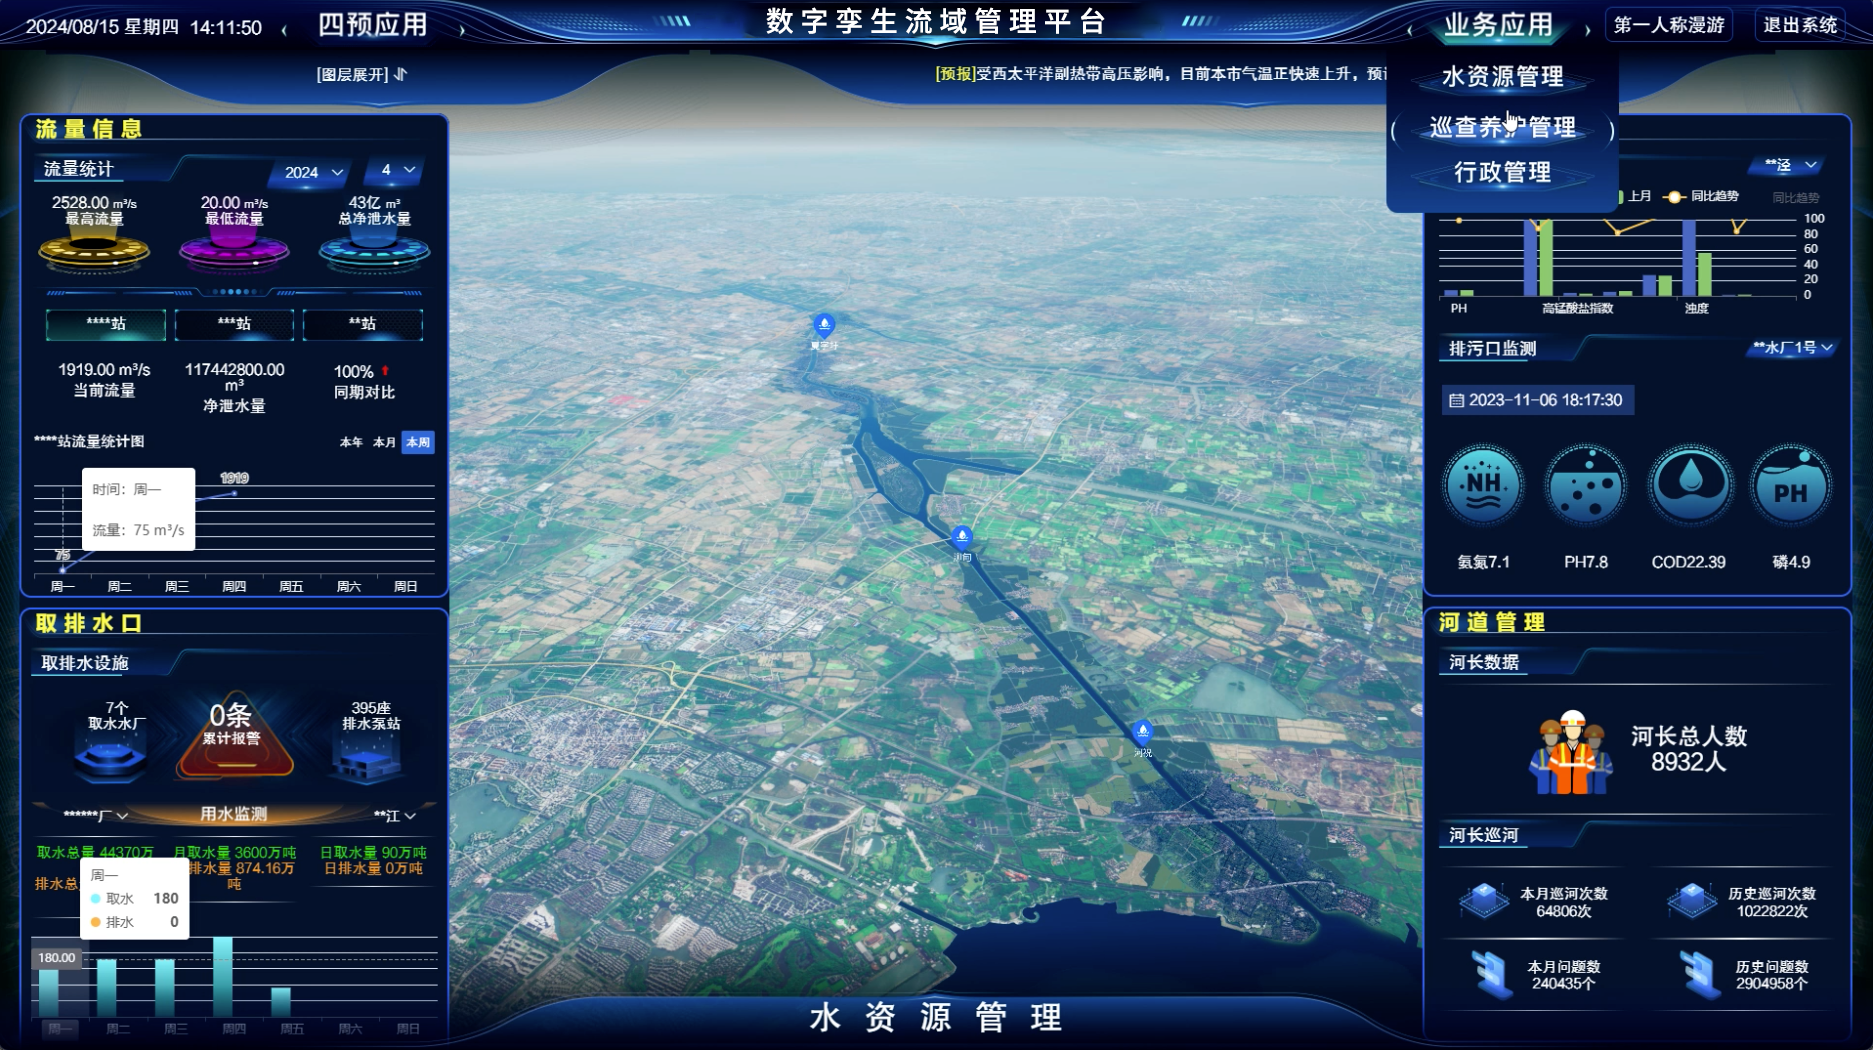Select the ****站 station tab

point(106,324)
